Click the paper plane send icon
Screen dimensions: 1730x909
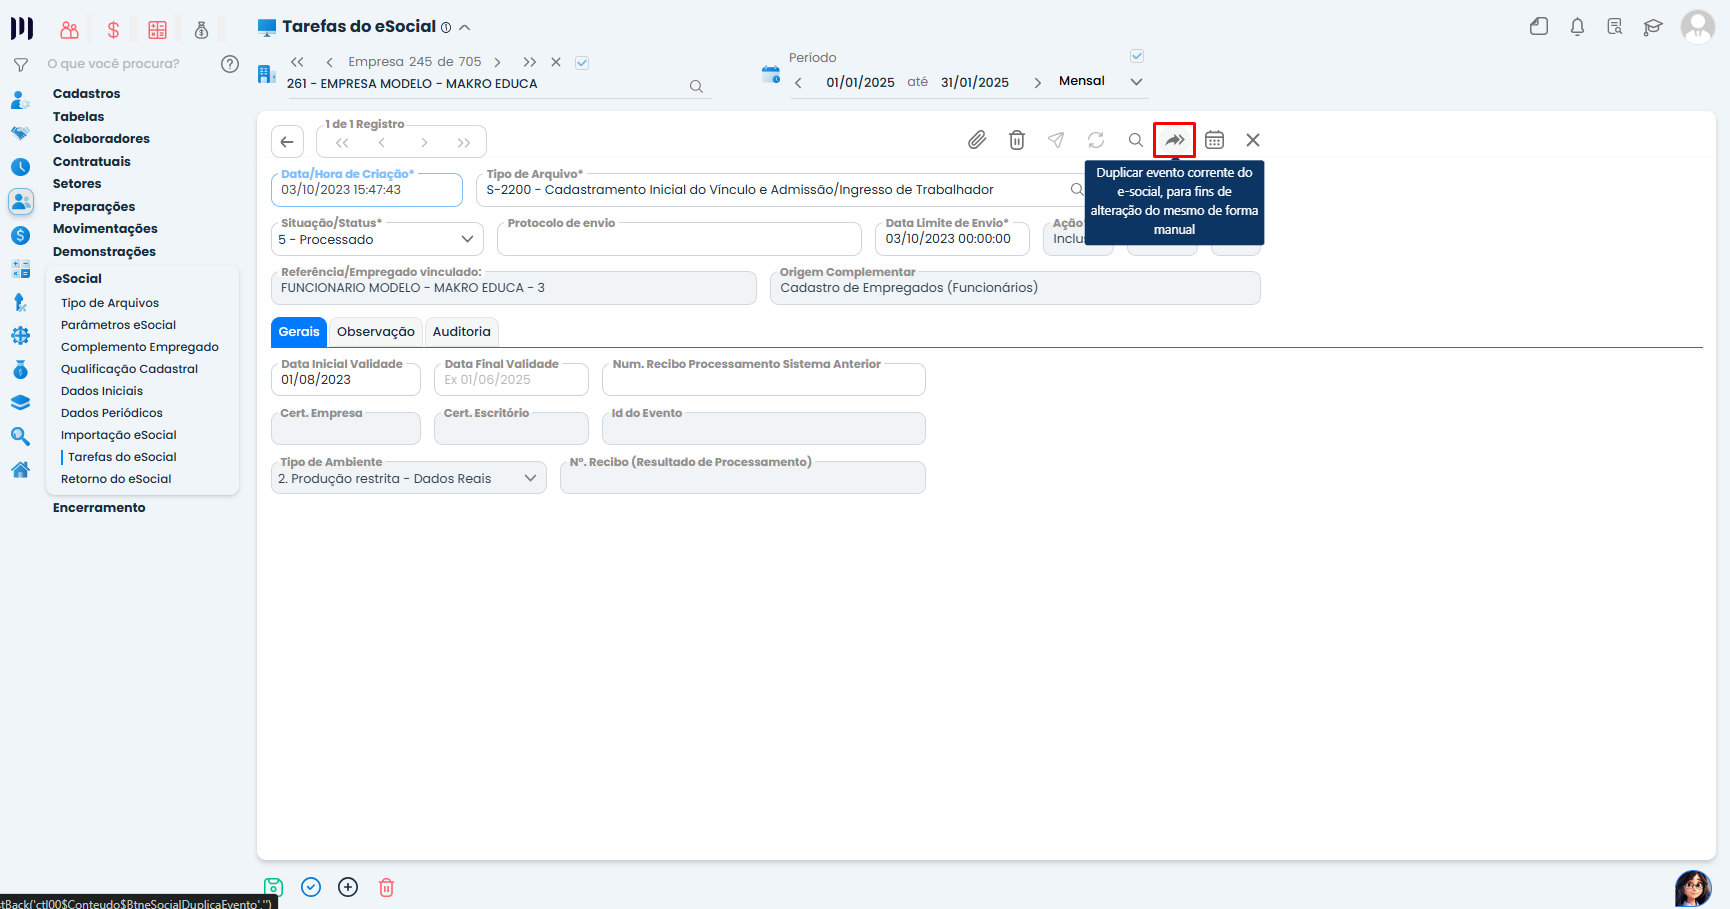pos(1056,140)
